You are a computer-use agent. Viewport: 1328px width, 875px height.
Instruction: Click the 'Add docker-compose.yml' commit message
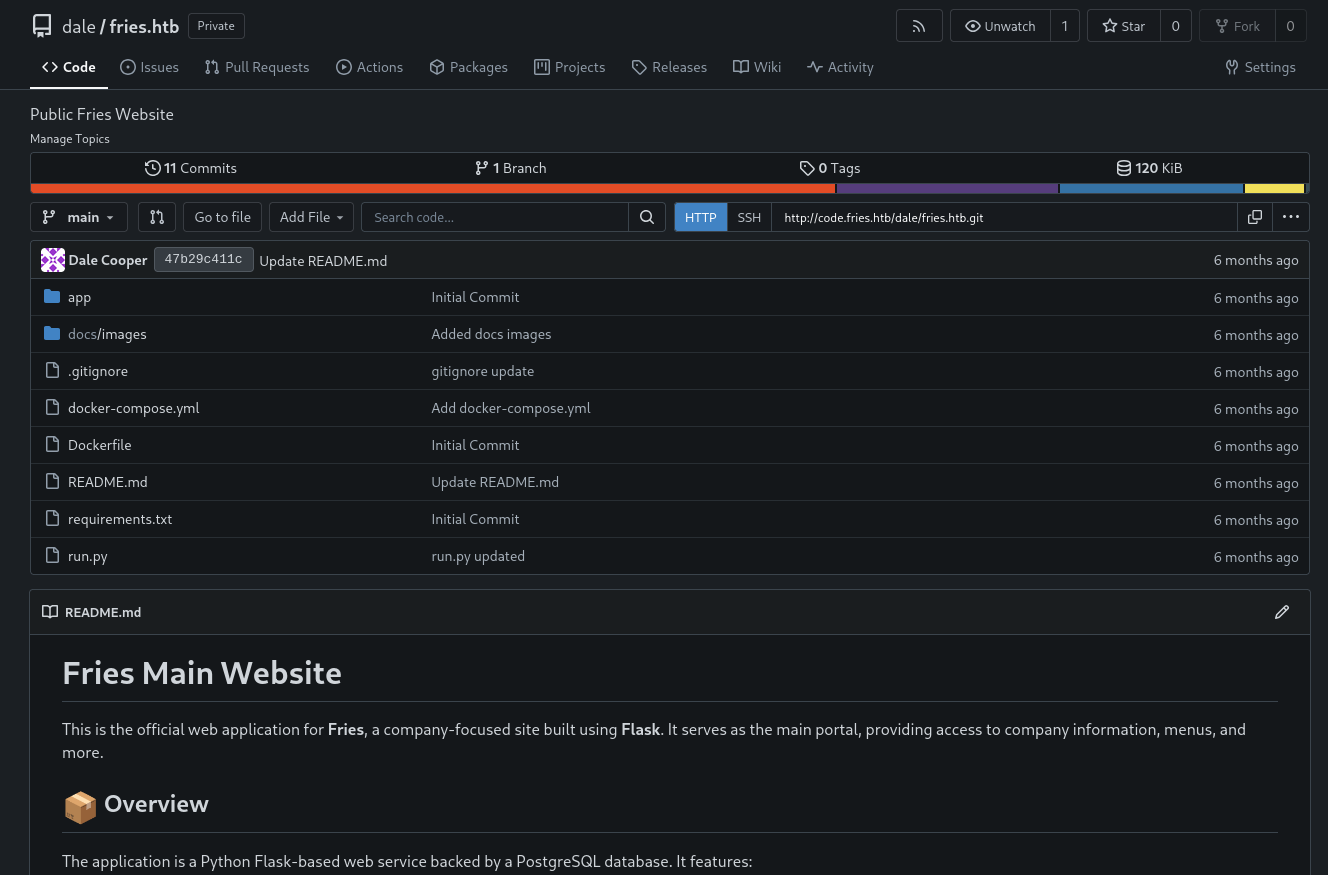511,408
